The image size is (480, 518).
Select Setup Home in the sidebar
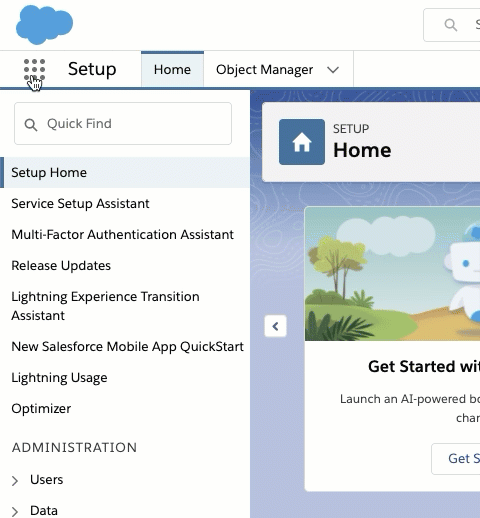coord(125,173)
